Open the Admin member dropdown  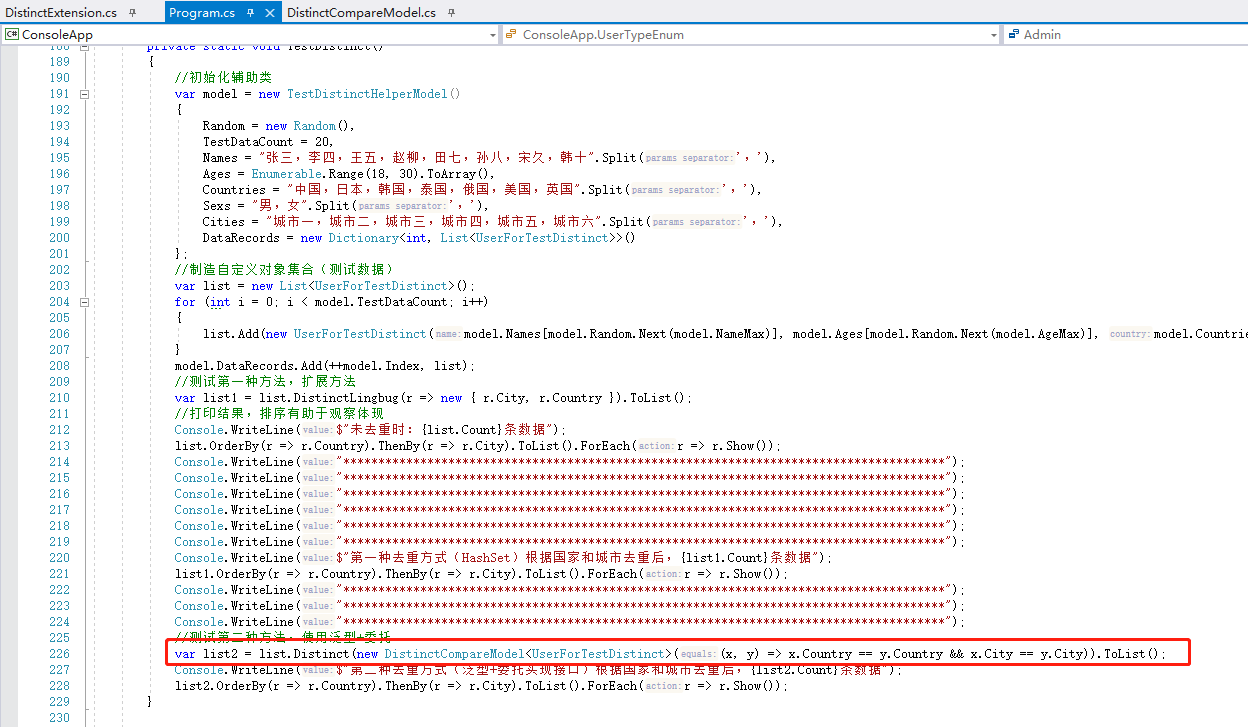tap(1126, 35)
